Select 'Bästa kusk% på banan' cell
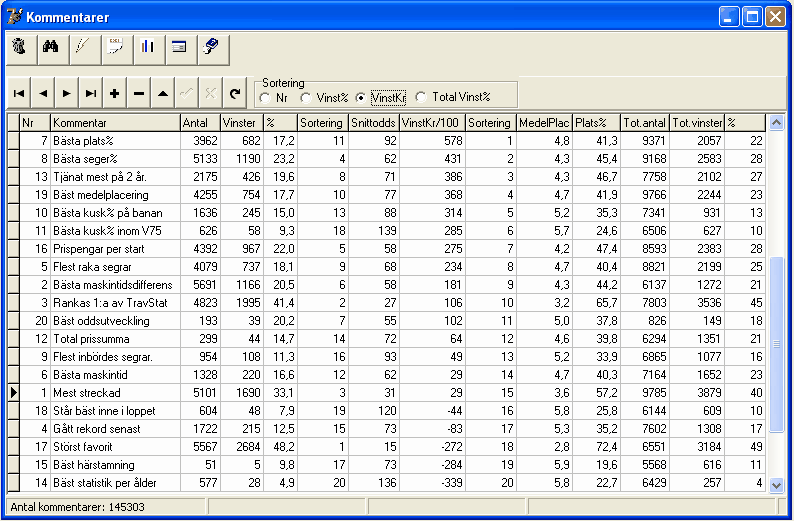This screenshot has height=521, width=794. (x=115, y=213)
